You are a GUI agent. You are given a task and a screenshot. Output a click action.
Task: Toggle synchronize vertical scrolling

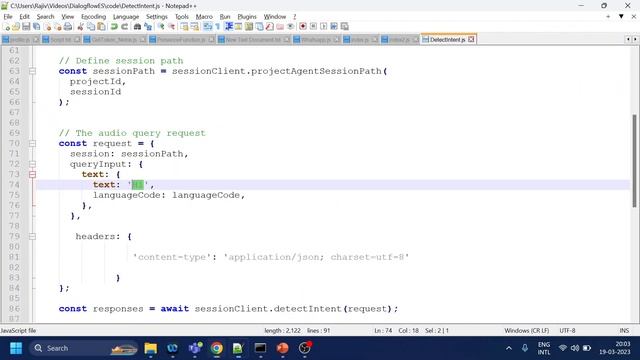click(184, 27)
